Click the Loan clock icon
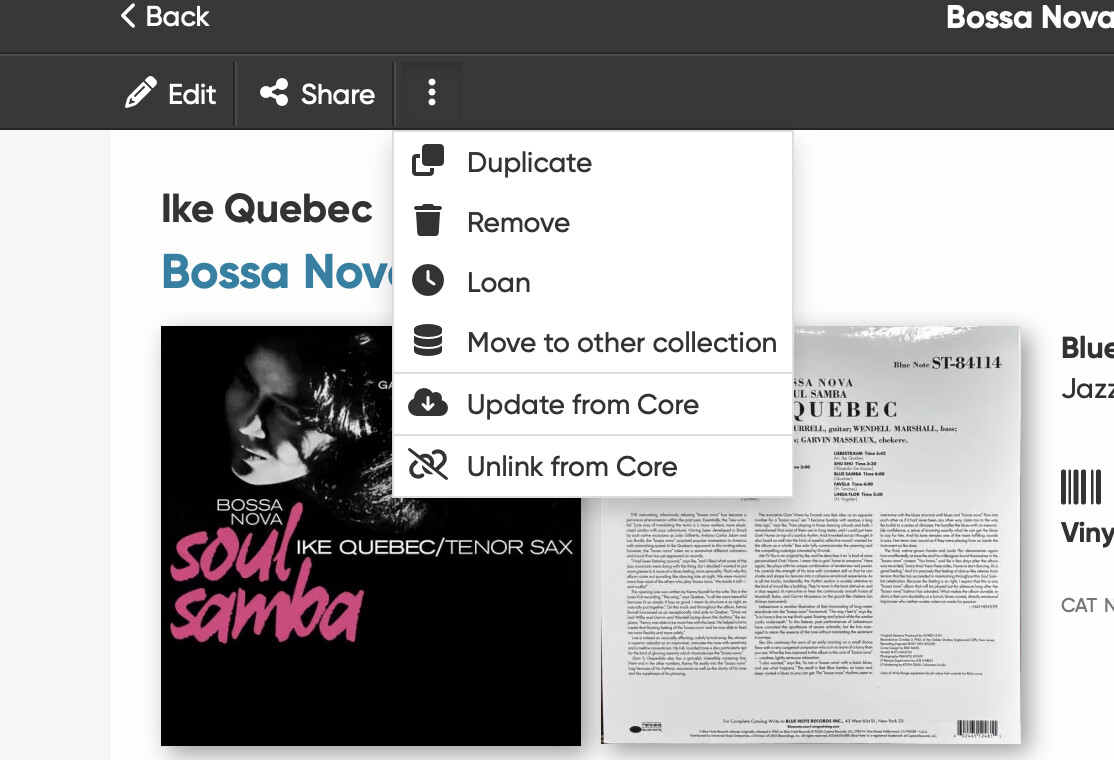1114x760 pixels. click(x=428, y=281)
